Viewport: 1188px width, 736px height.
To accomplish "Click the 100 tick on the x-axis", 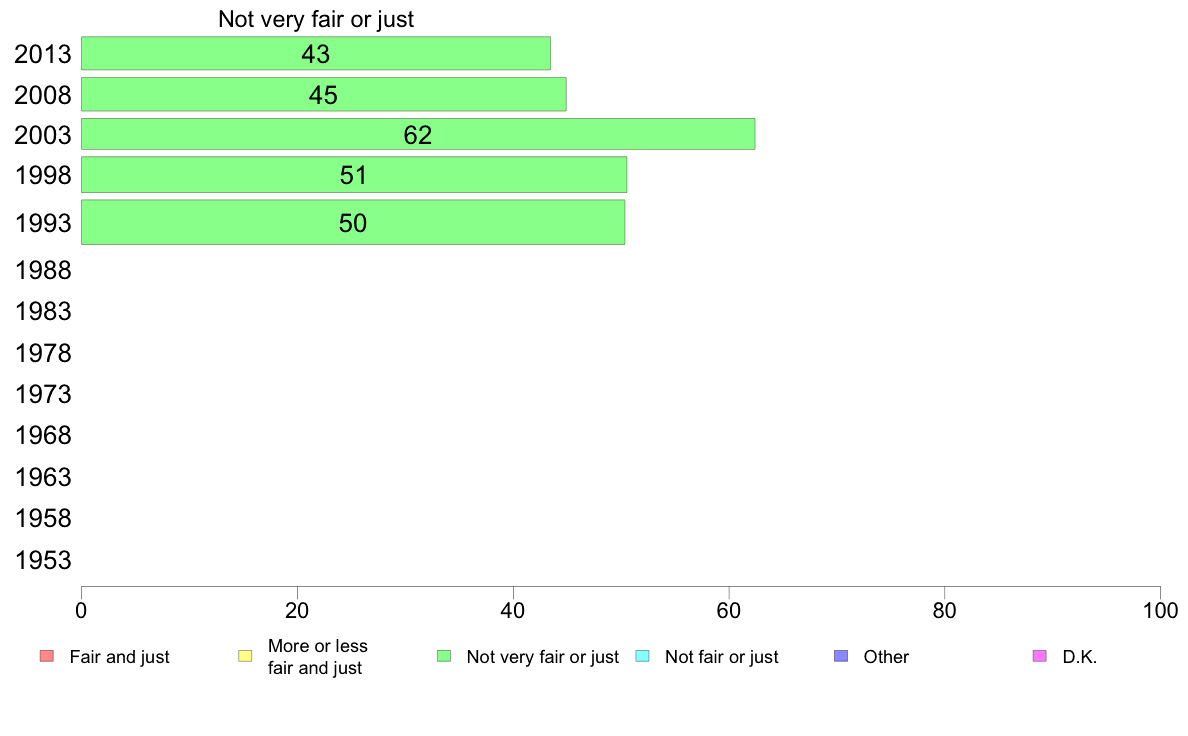I will pyautogui.click(x=1160, y=611).
